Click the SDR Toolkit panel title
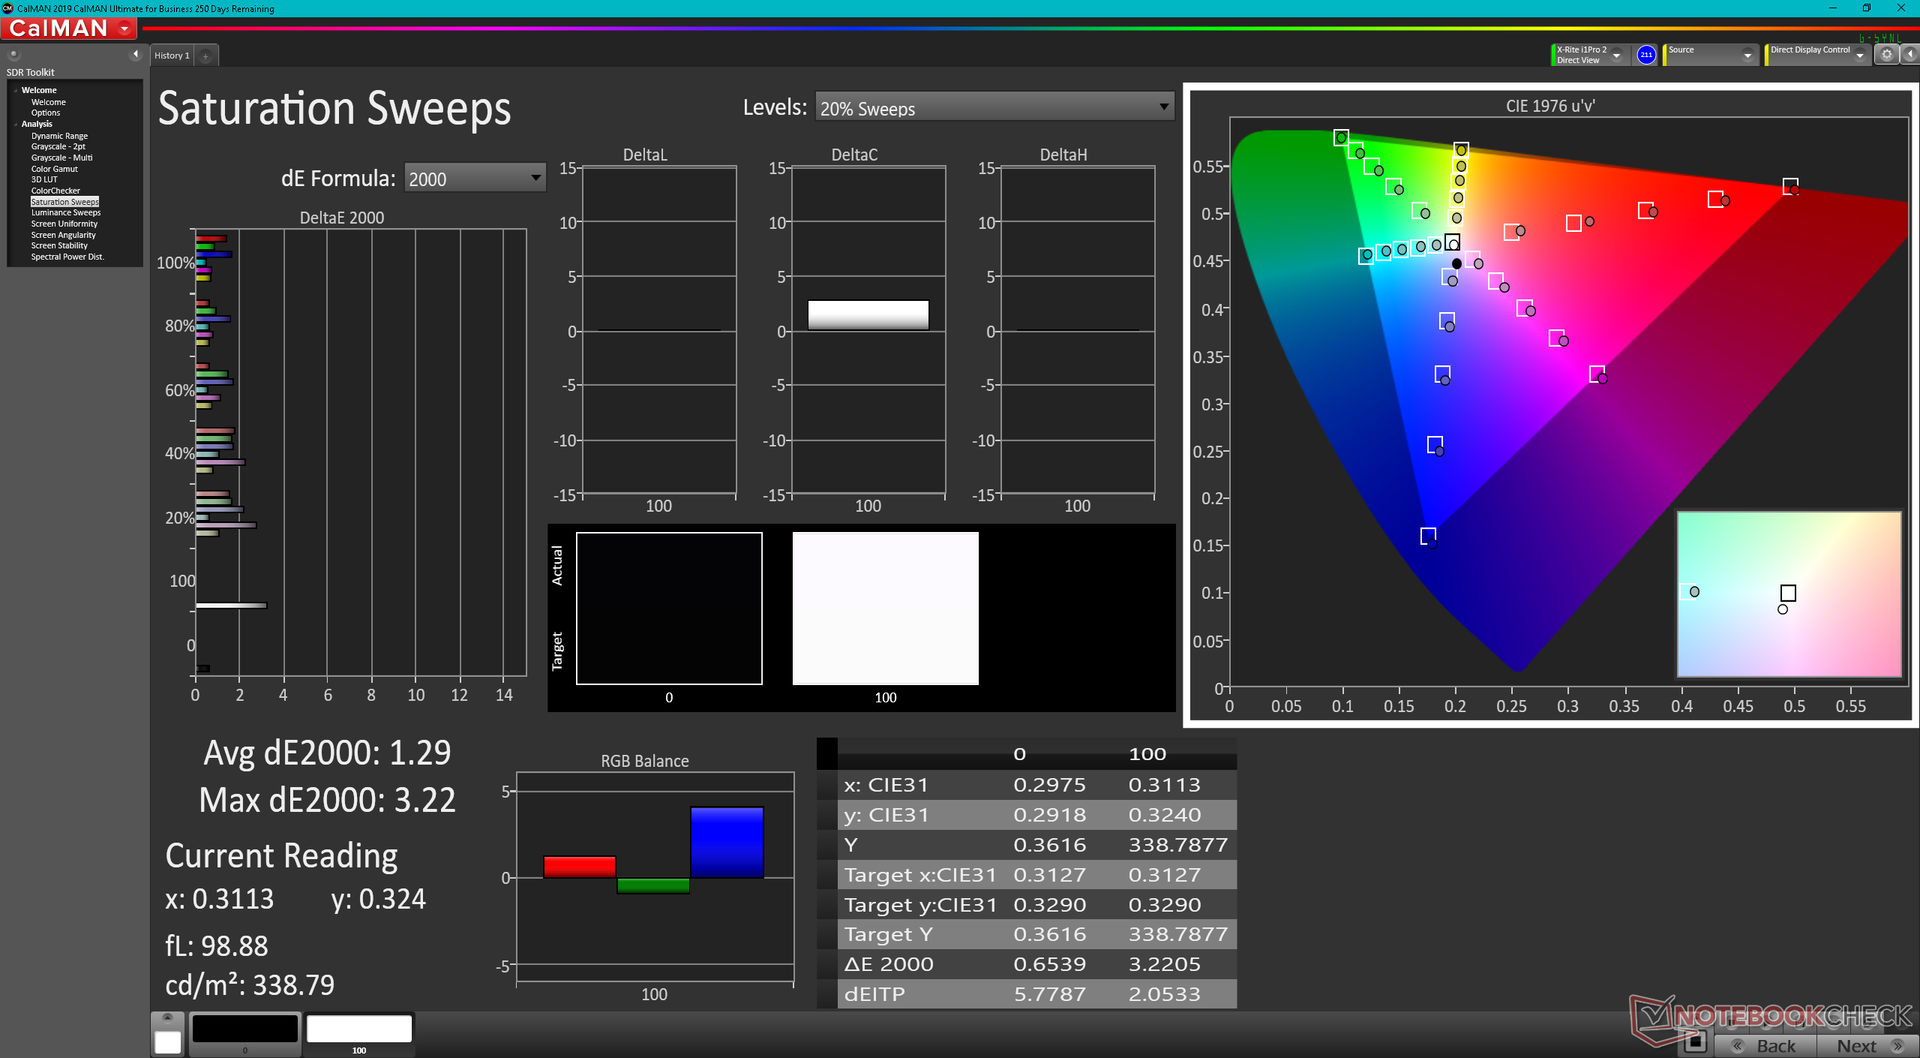 31,72
